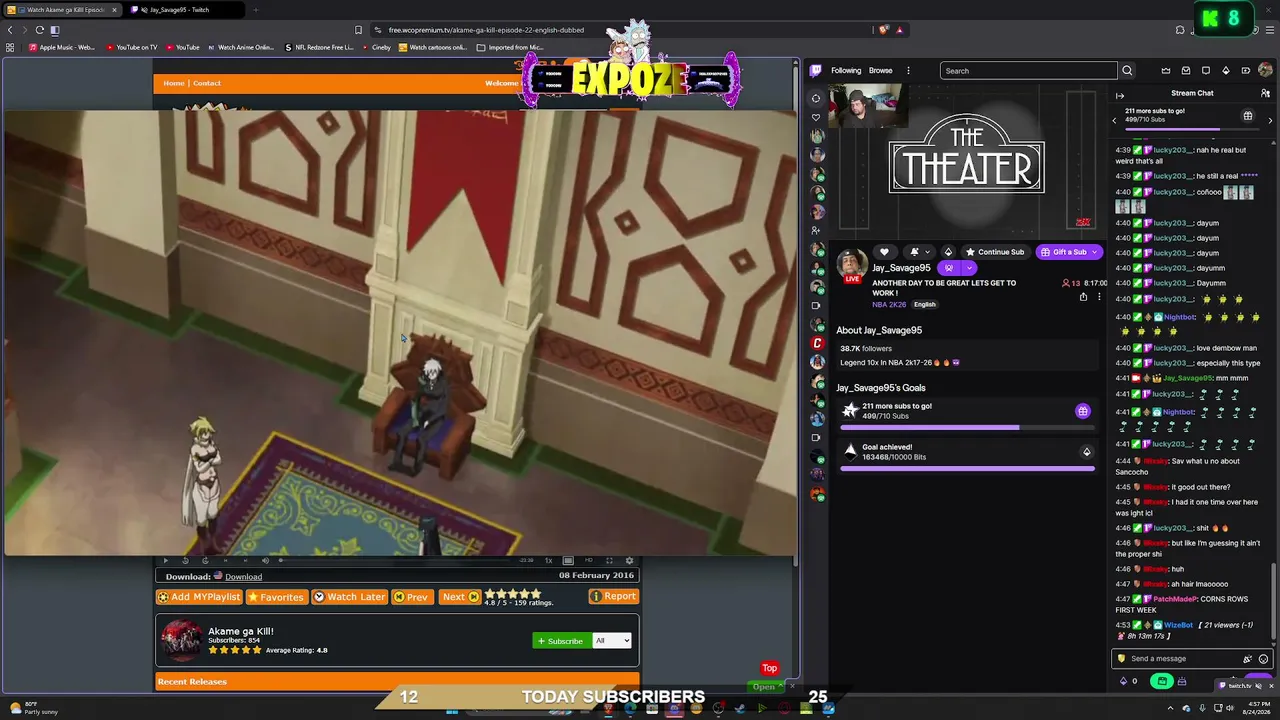The image size is (1280, 720).
Task: Click the Twitch search input field
Action: (x=1028, y=71)
